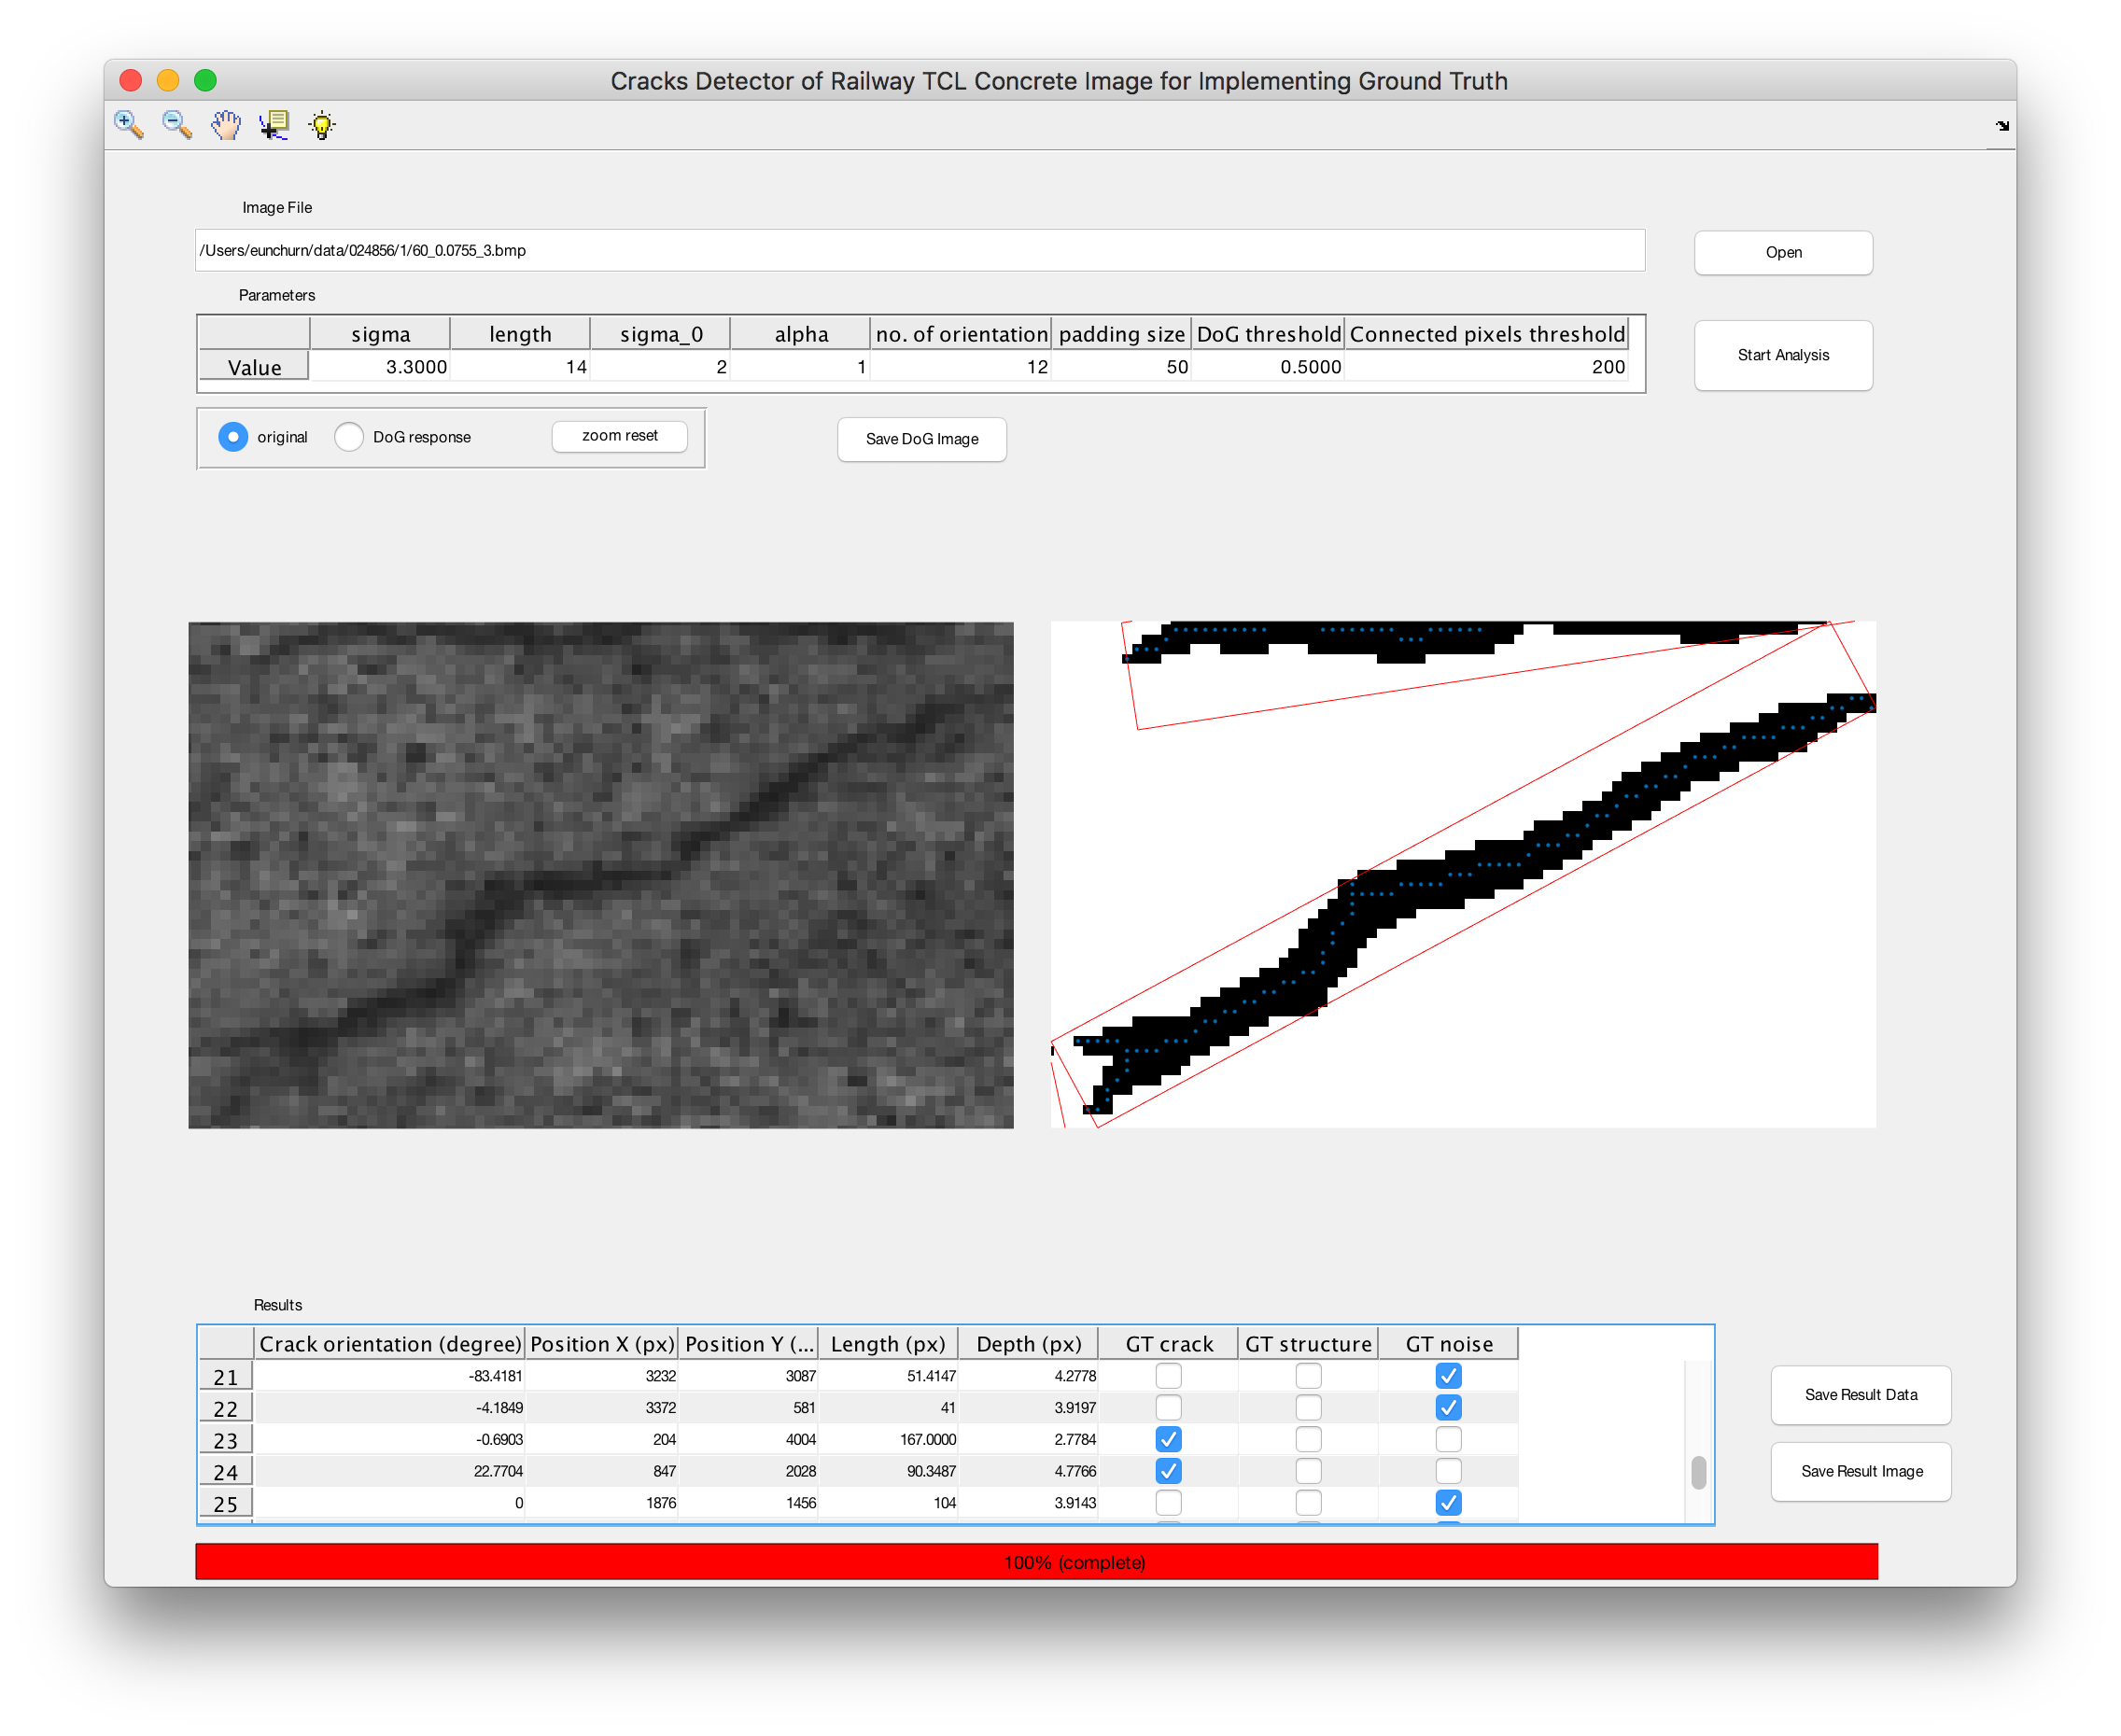Click the zoom reset button

coord(620,436)
